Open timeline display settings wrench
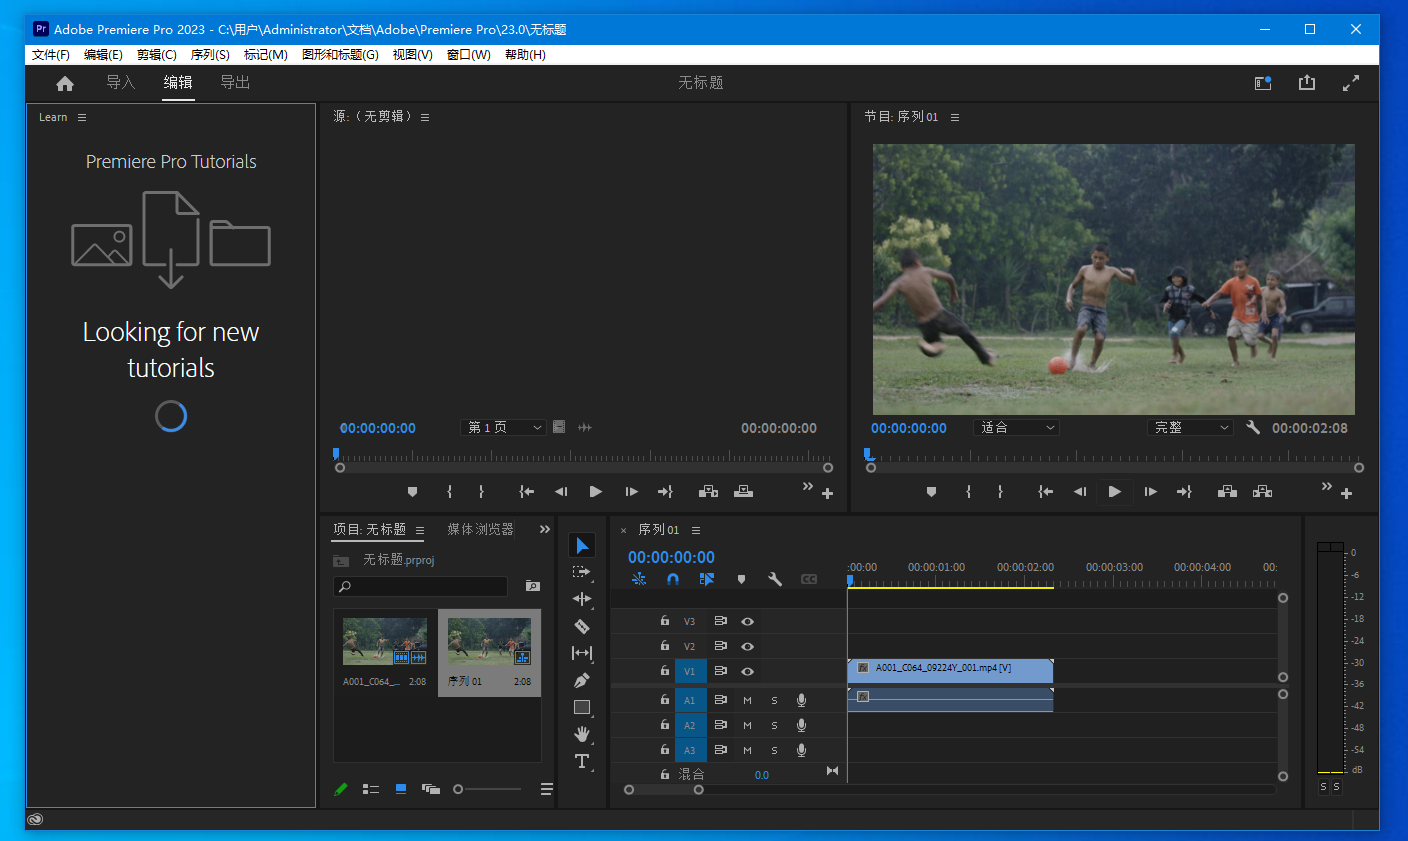 point(775,579)
